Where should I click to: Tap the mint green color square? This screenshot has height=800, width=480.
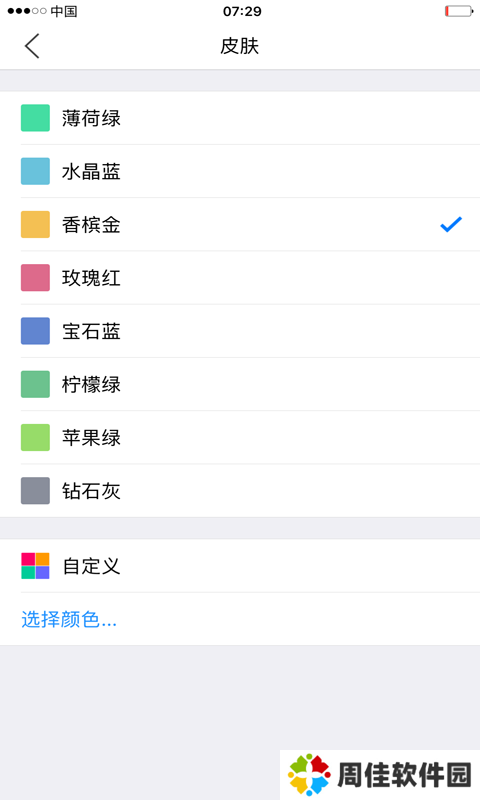pyautogui.click(x=35, y=118)
